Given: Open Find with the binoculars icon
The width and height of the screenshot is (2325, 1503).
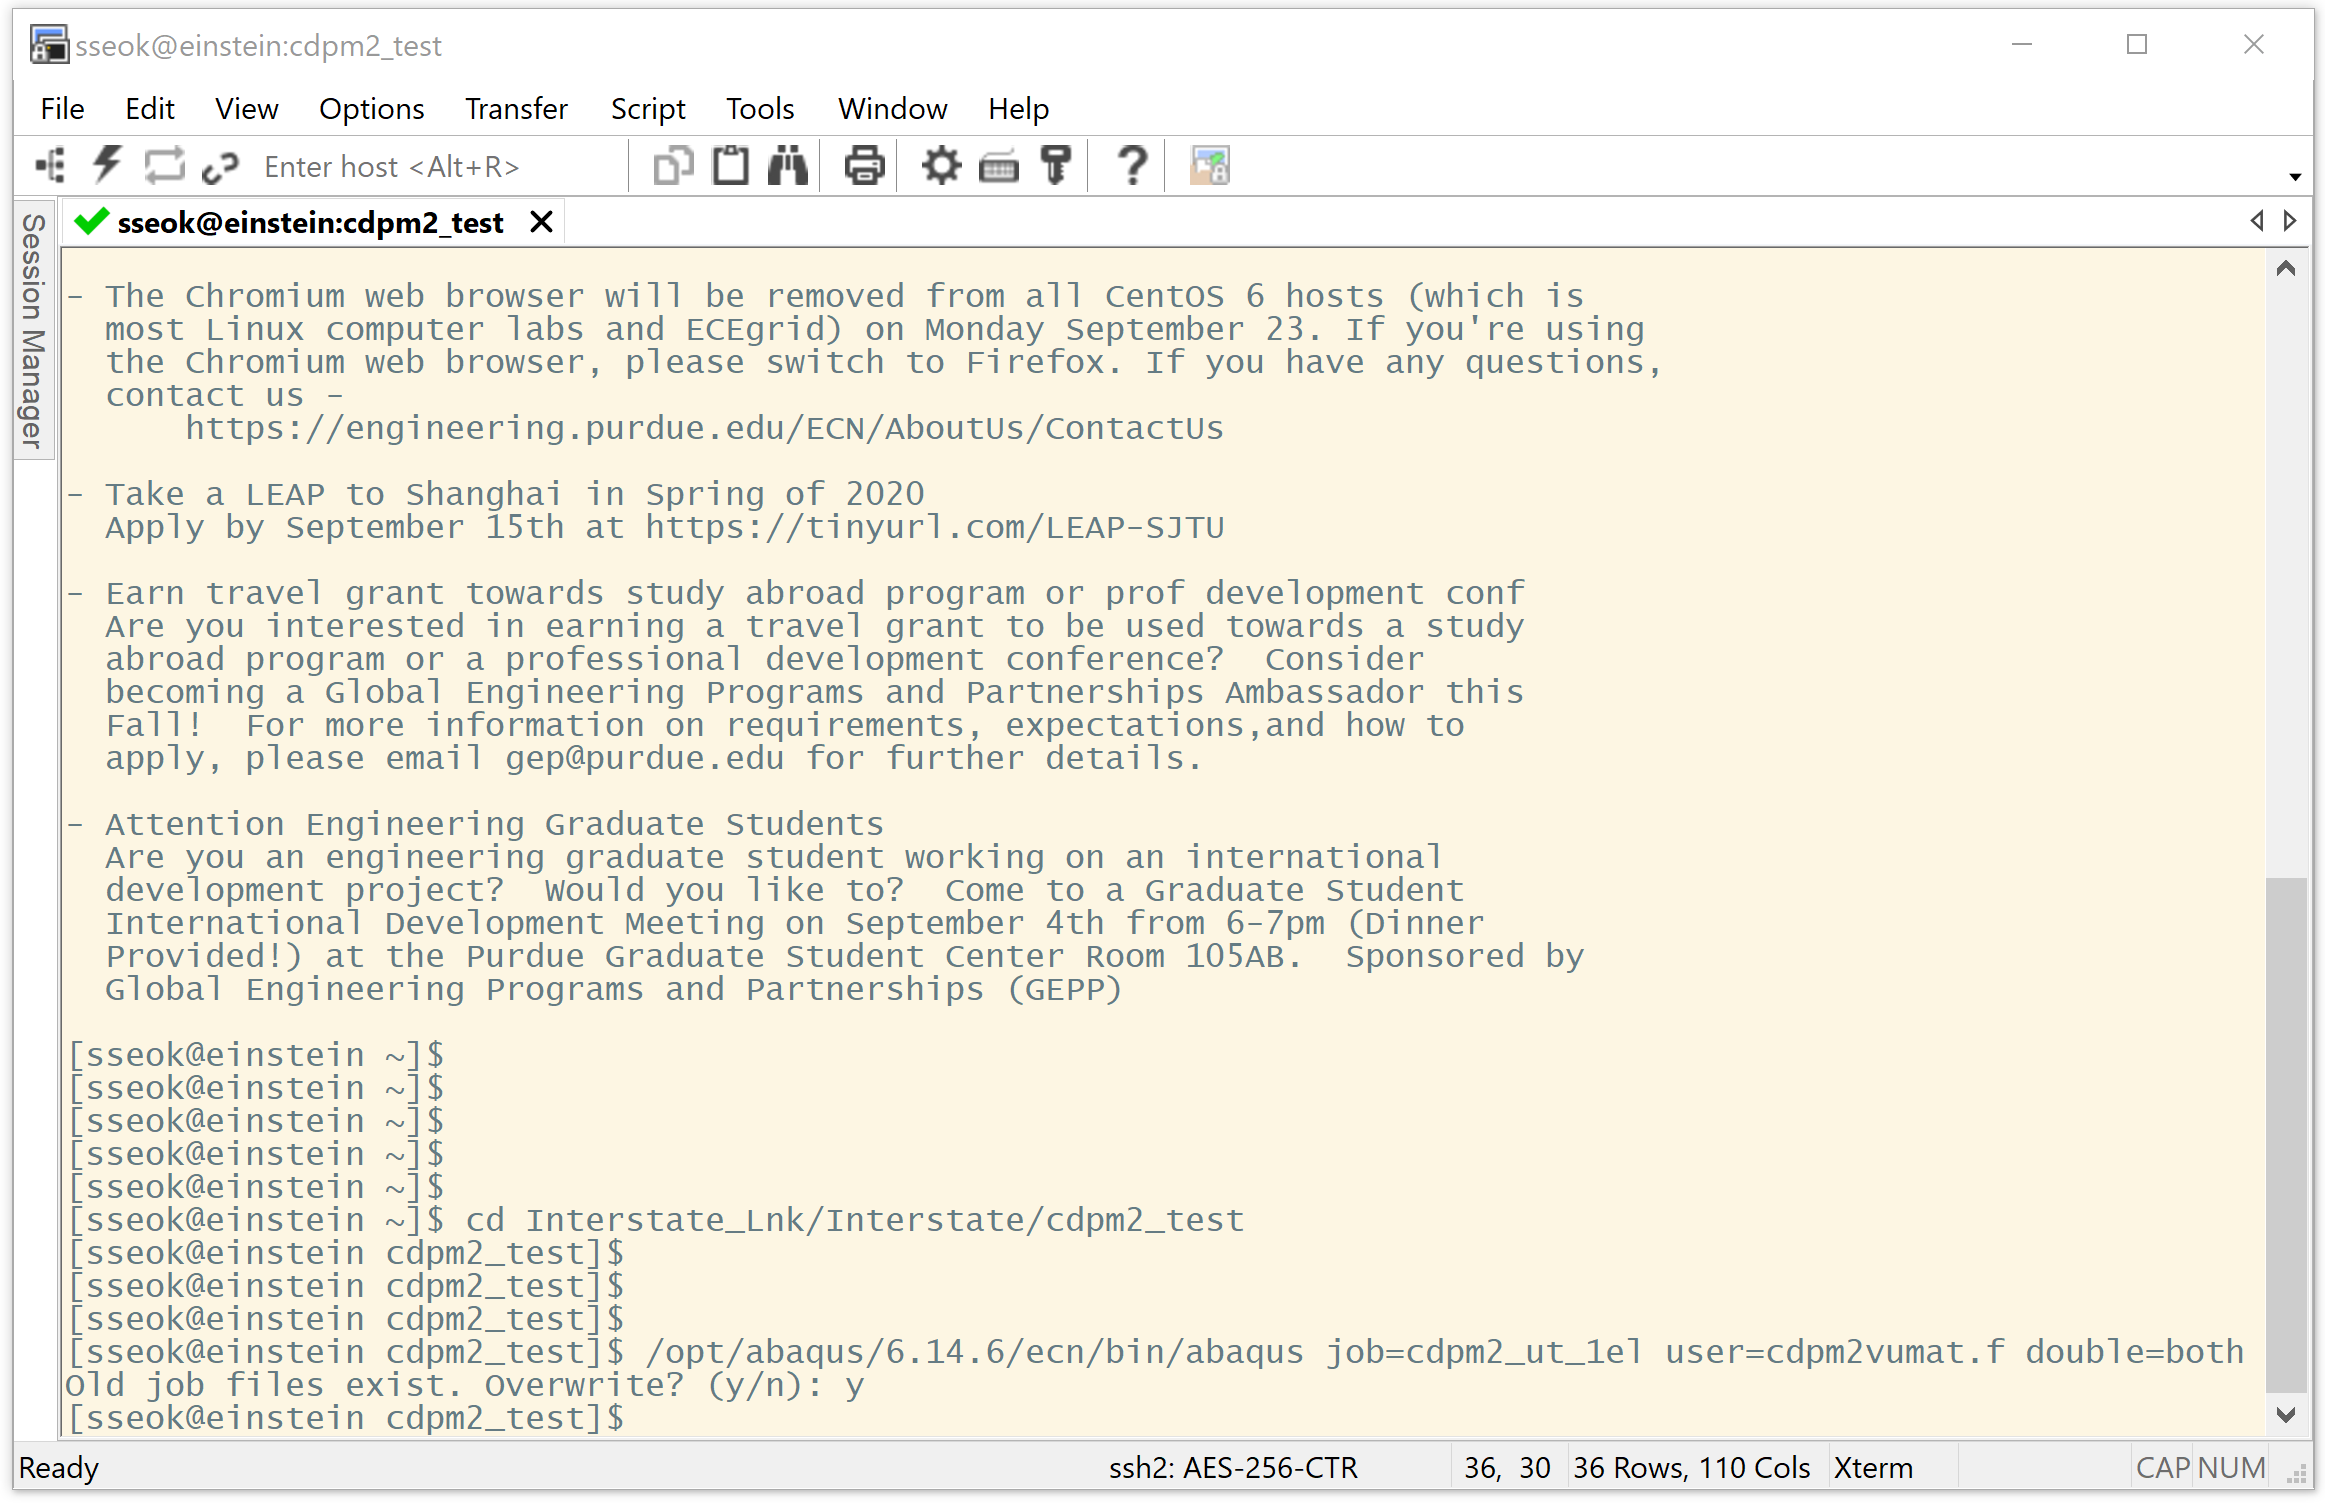Looking at the screenshot, I should [788, 166].
